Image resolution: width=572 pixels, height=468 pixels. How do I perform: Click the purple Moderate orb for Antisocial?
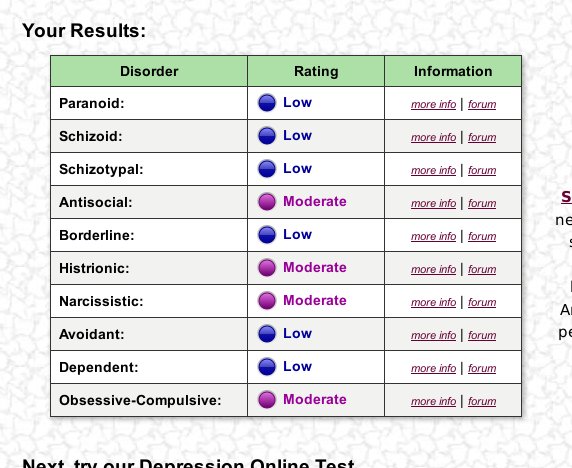(x=267, y=202)
